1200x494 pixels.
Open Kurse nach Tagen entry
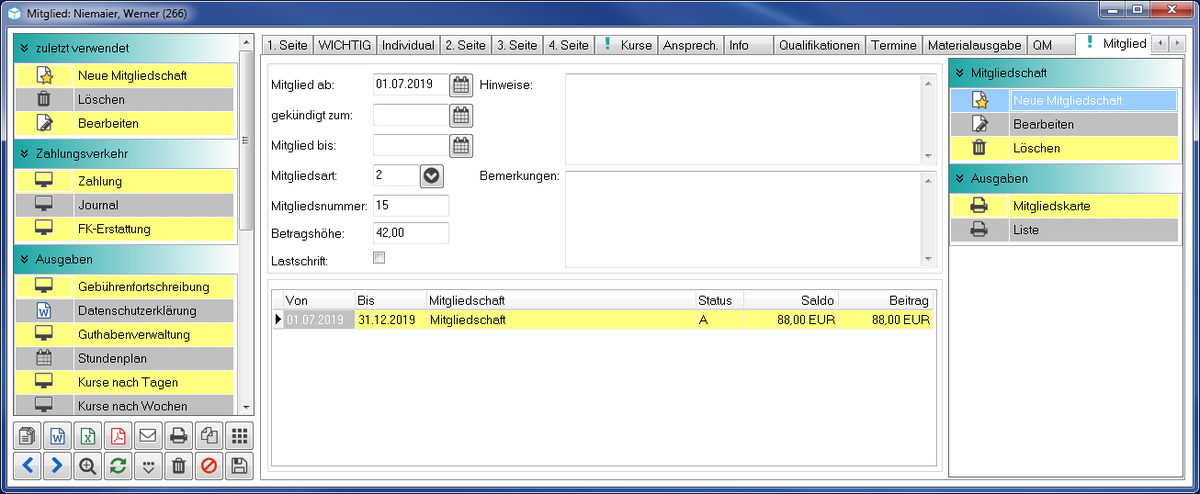point(125,382)
